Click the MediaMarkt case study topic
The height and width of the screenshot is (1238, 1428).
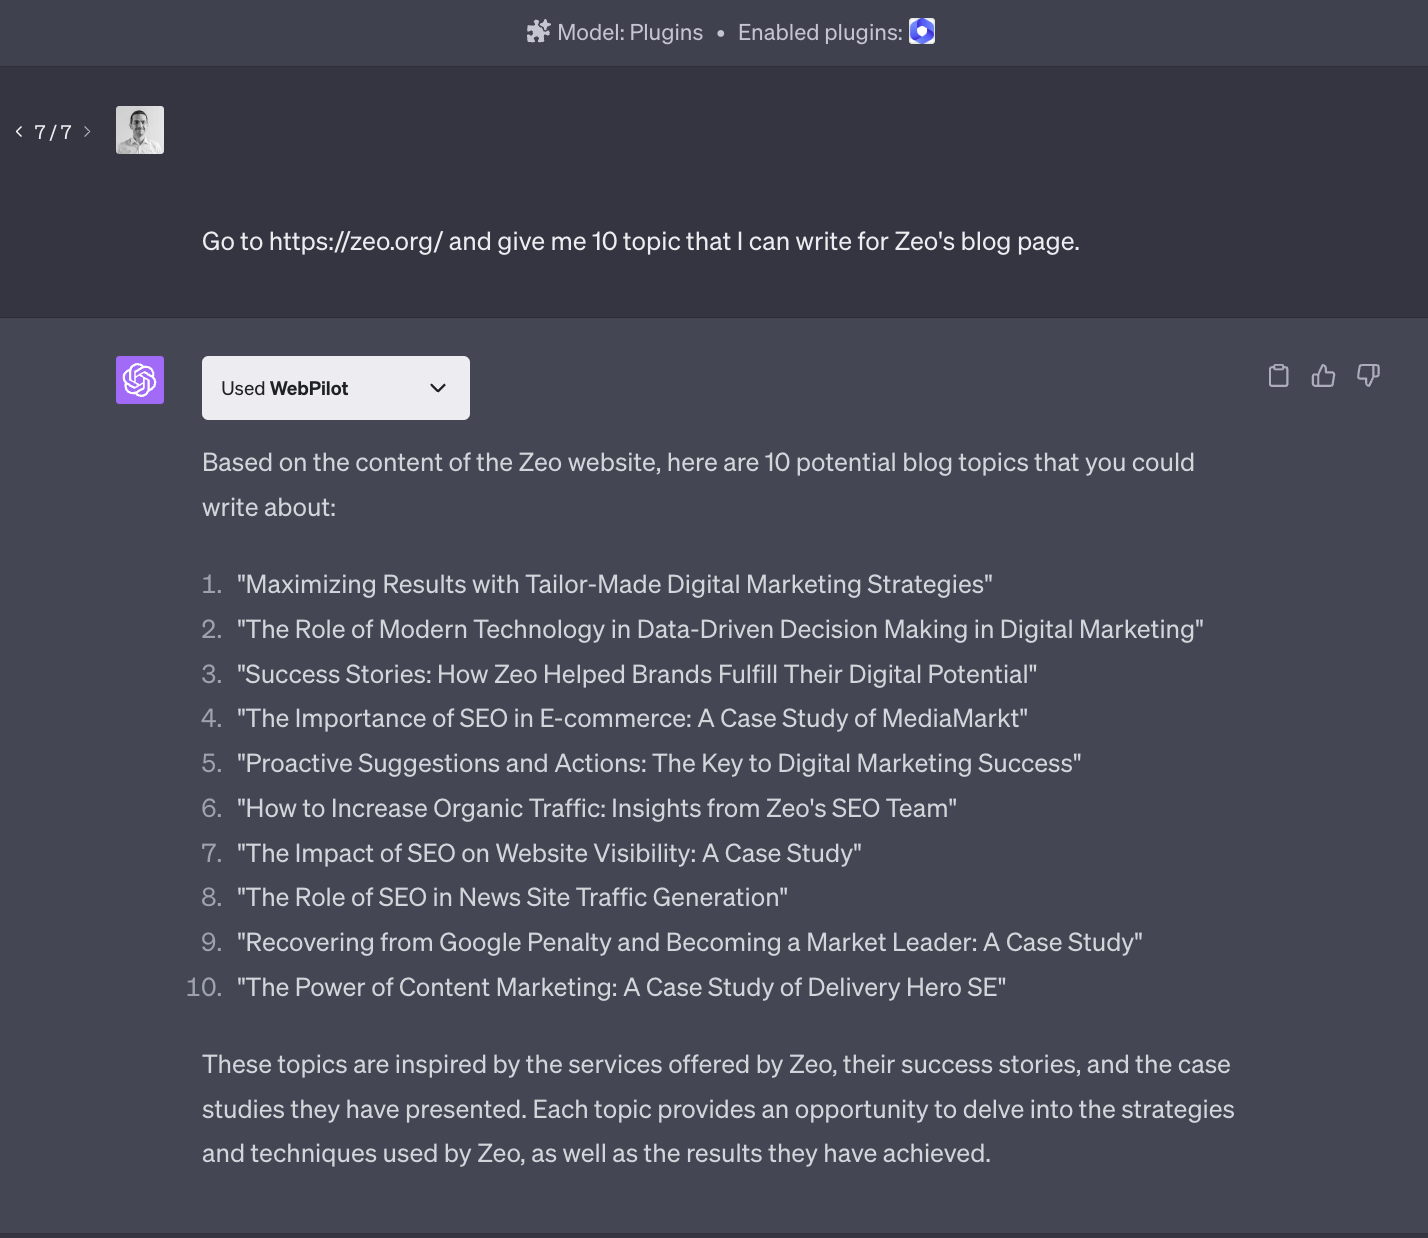tap(632, 718)
